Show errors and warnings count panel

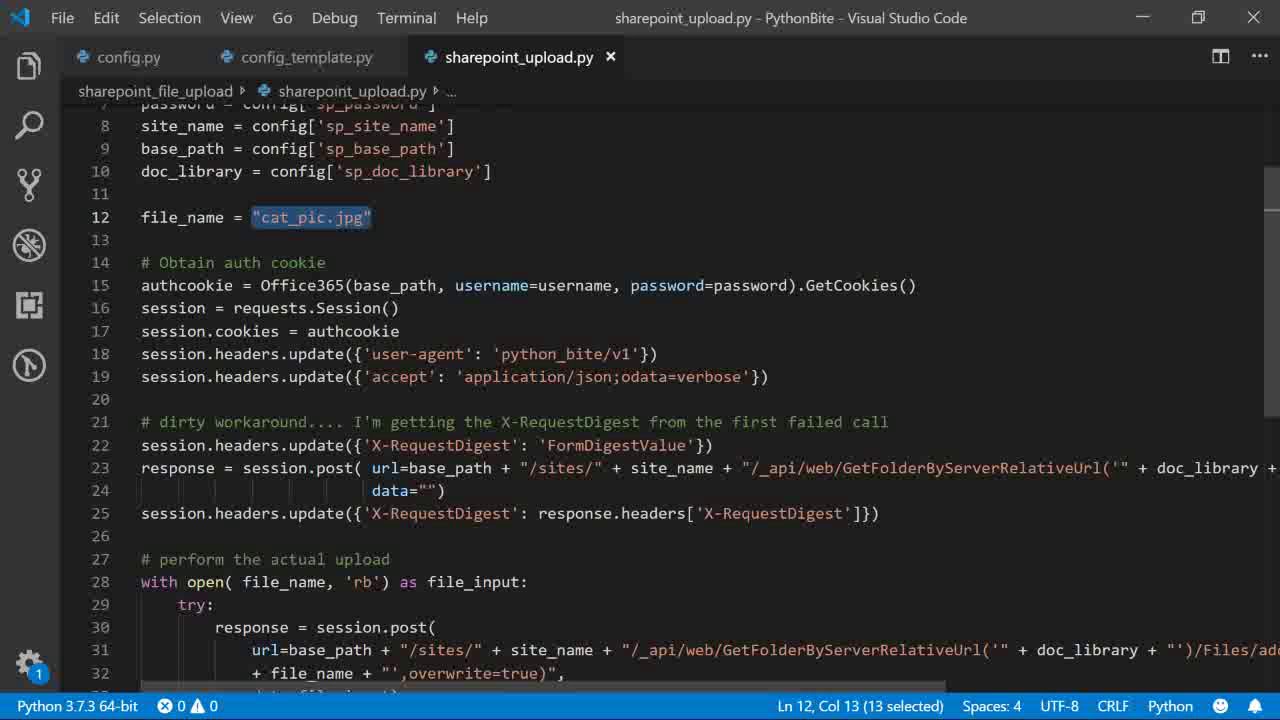coord(188,706)
